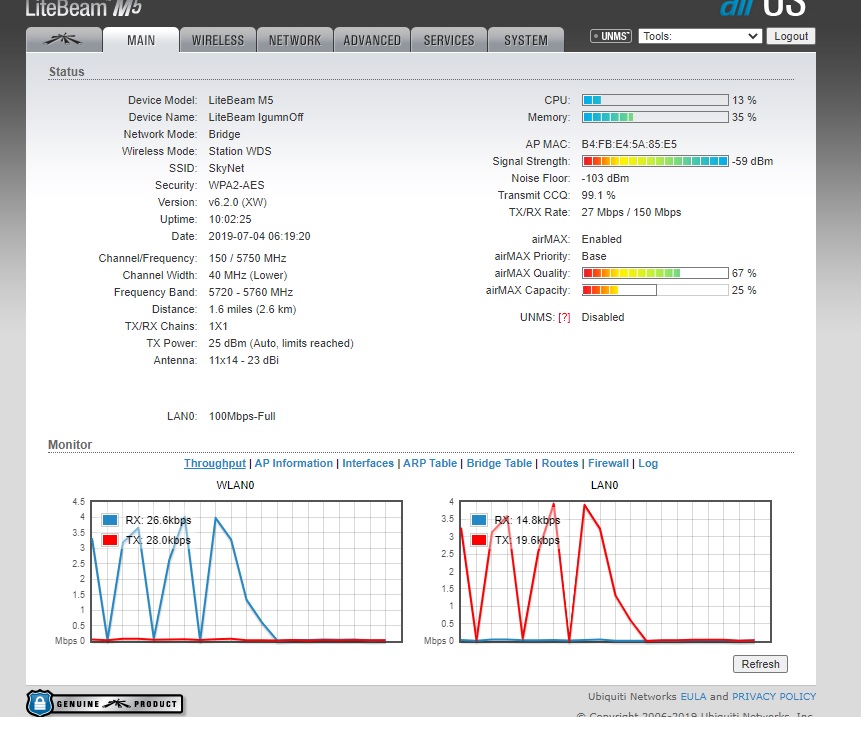
Task: Click the Channel Width value 40 MHz (Lower)
Action: click(248, 275)
